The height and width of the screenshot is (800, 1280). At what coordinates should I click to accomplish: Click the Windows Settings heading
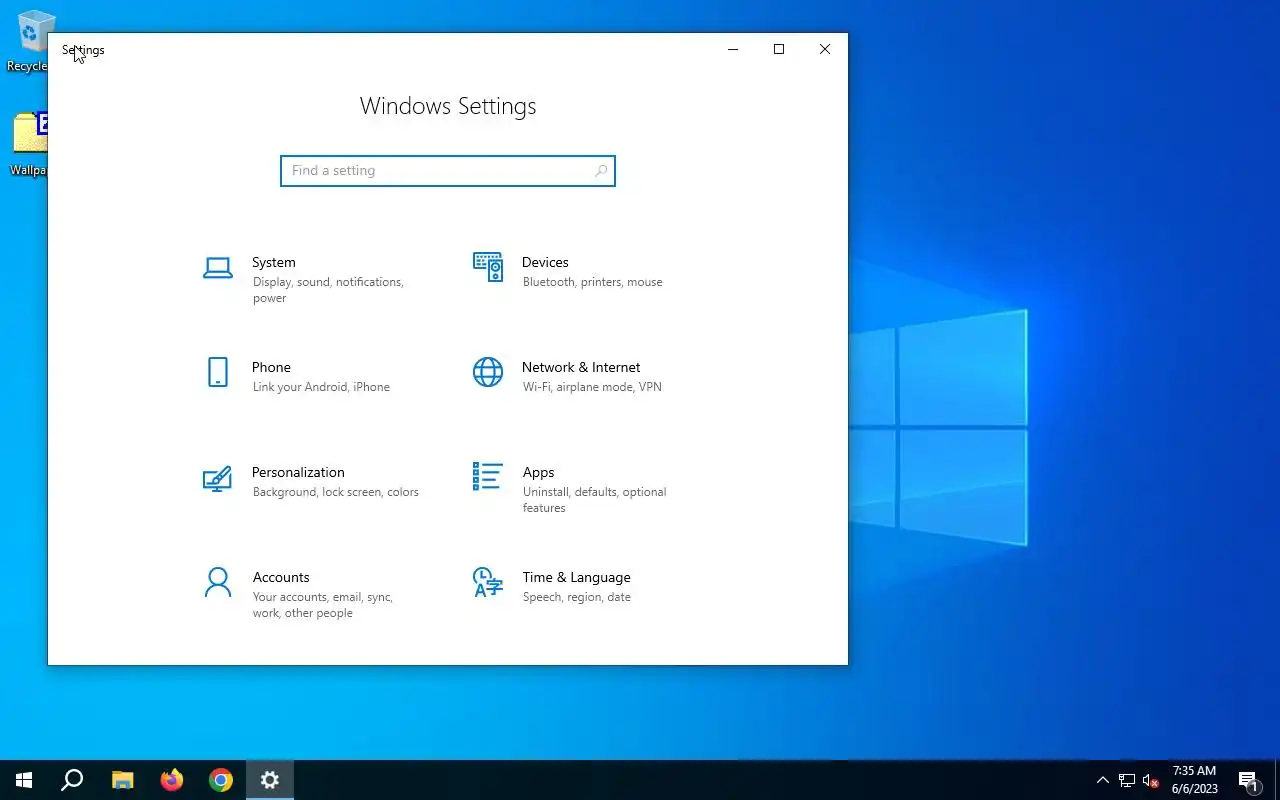tap(448, 106)
